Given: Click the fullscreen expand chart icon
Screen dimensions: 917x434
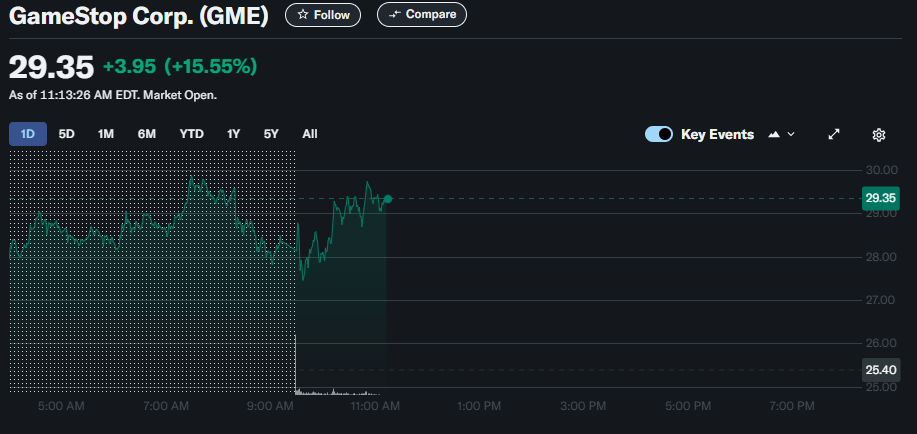Looking at the screenshot, I should click(834, 135).
